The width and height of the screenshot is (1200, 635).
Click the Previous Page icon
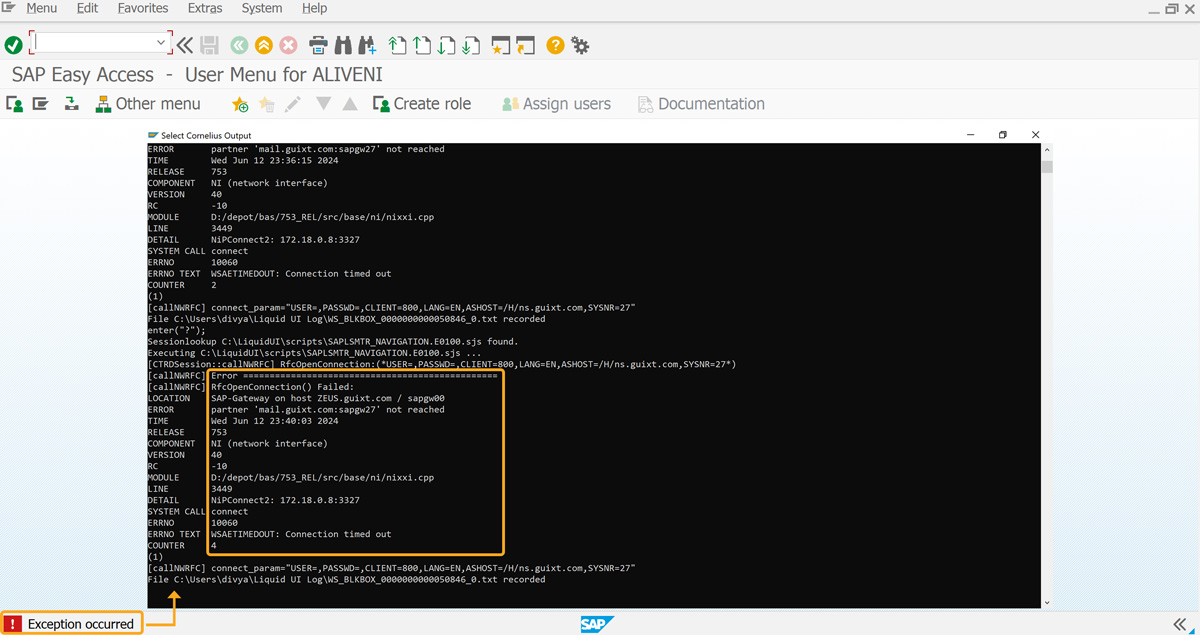[422, 45]
